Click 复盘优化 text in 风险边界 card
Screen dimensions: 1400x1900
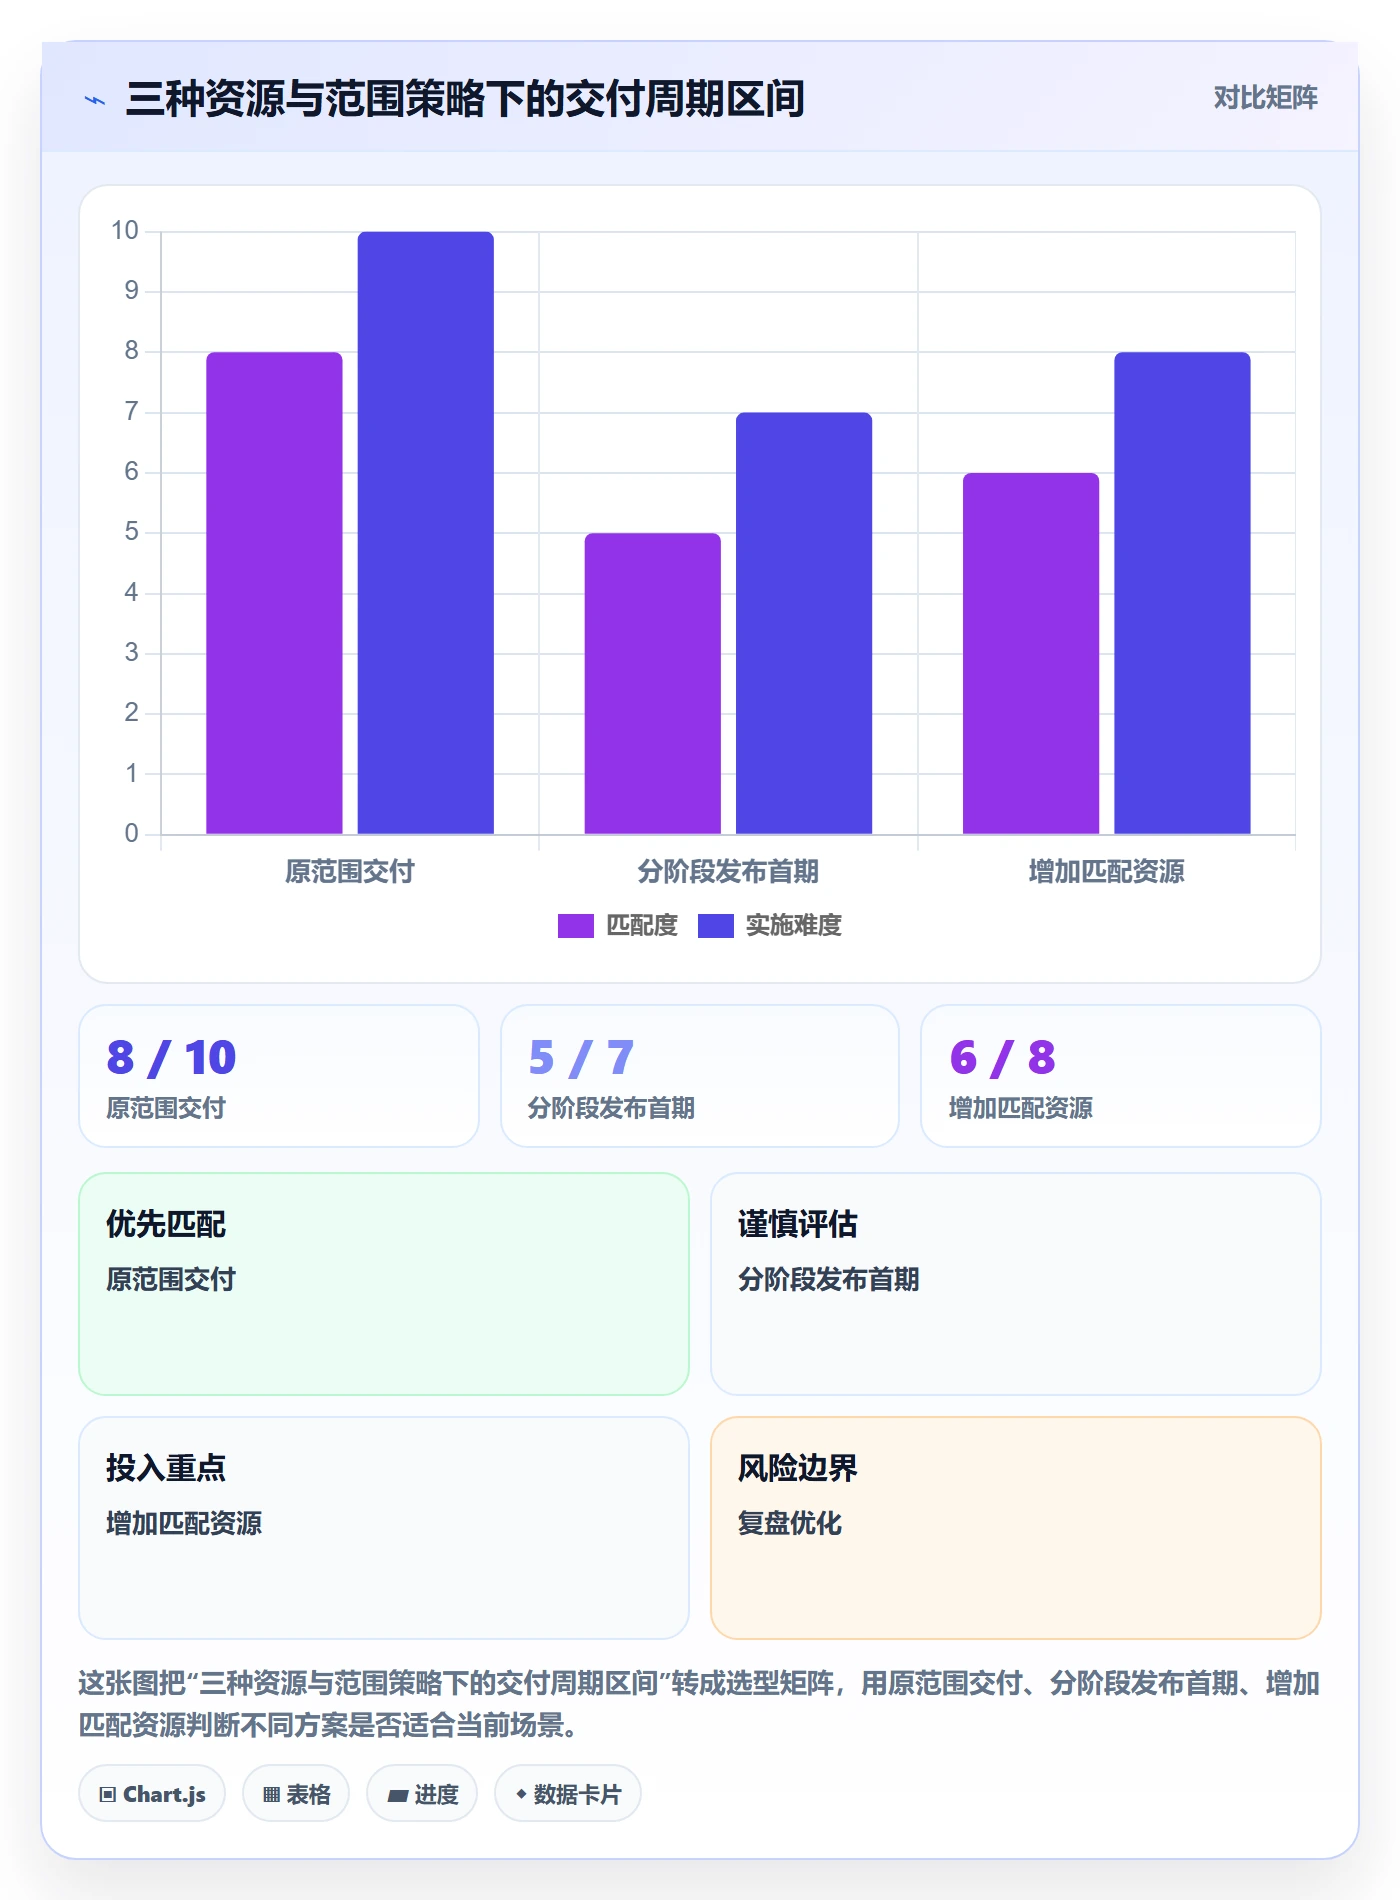click(x=790, y=1524)
